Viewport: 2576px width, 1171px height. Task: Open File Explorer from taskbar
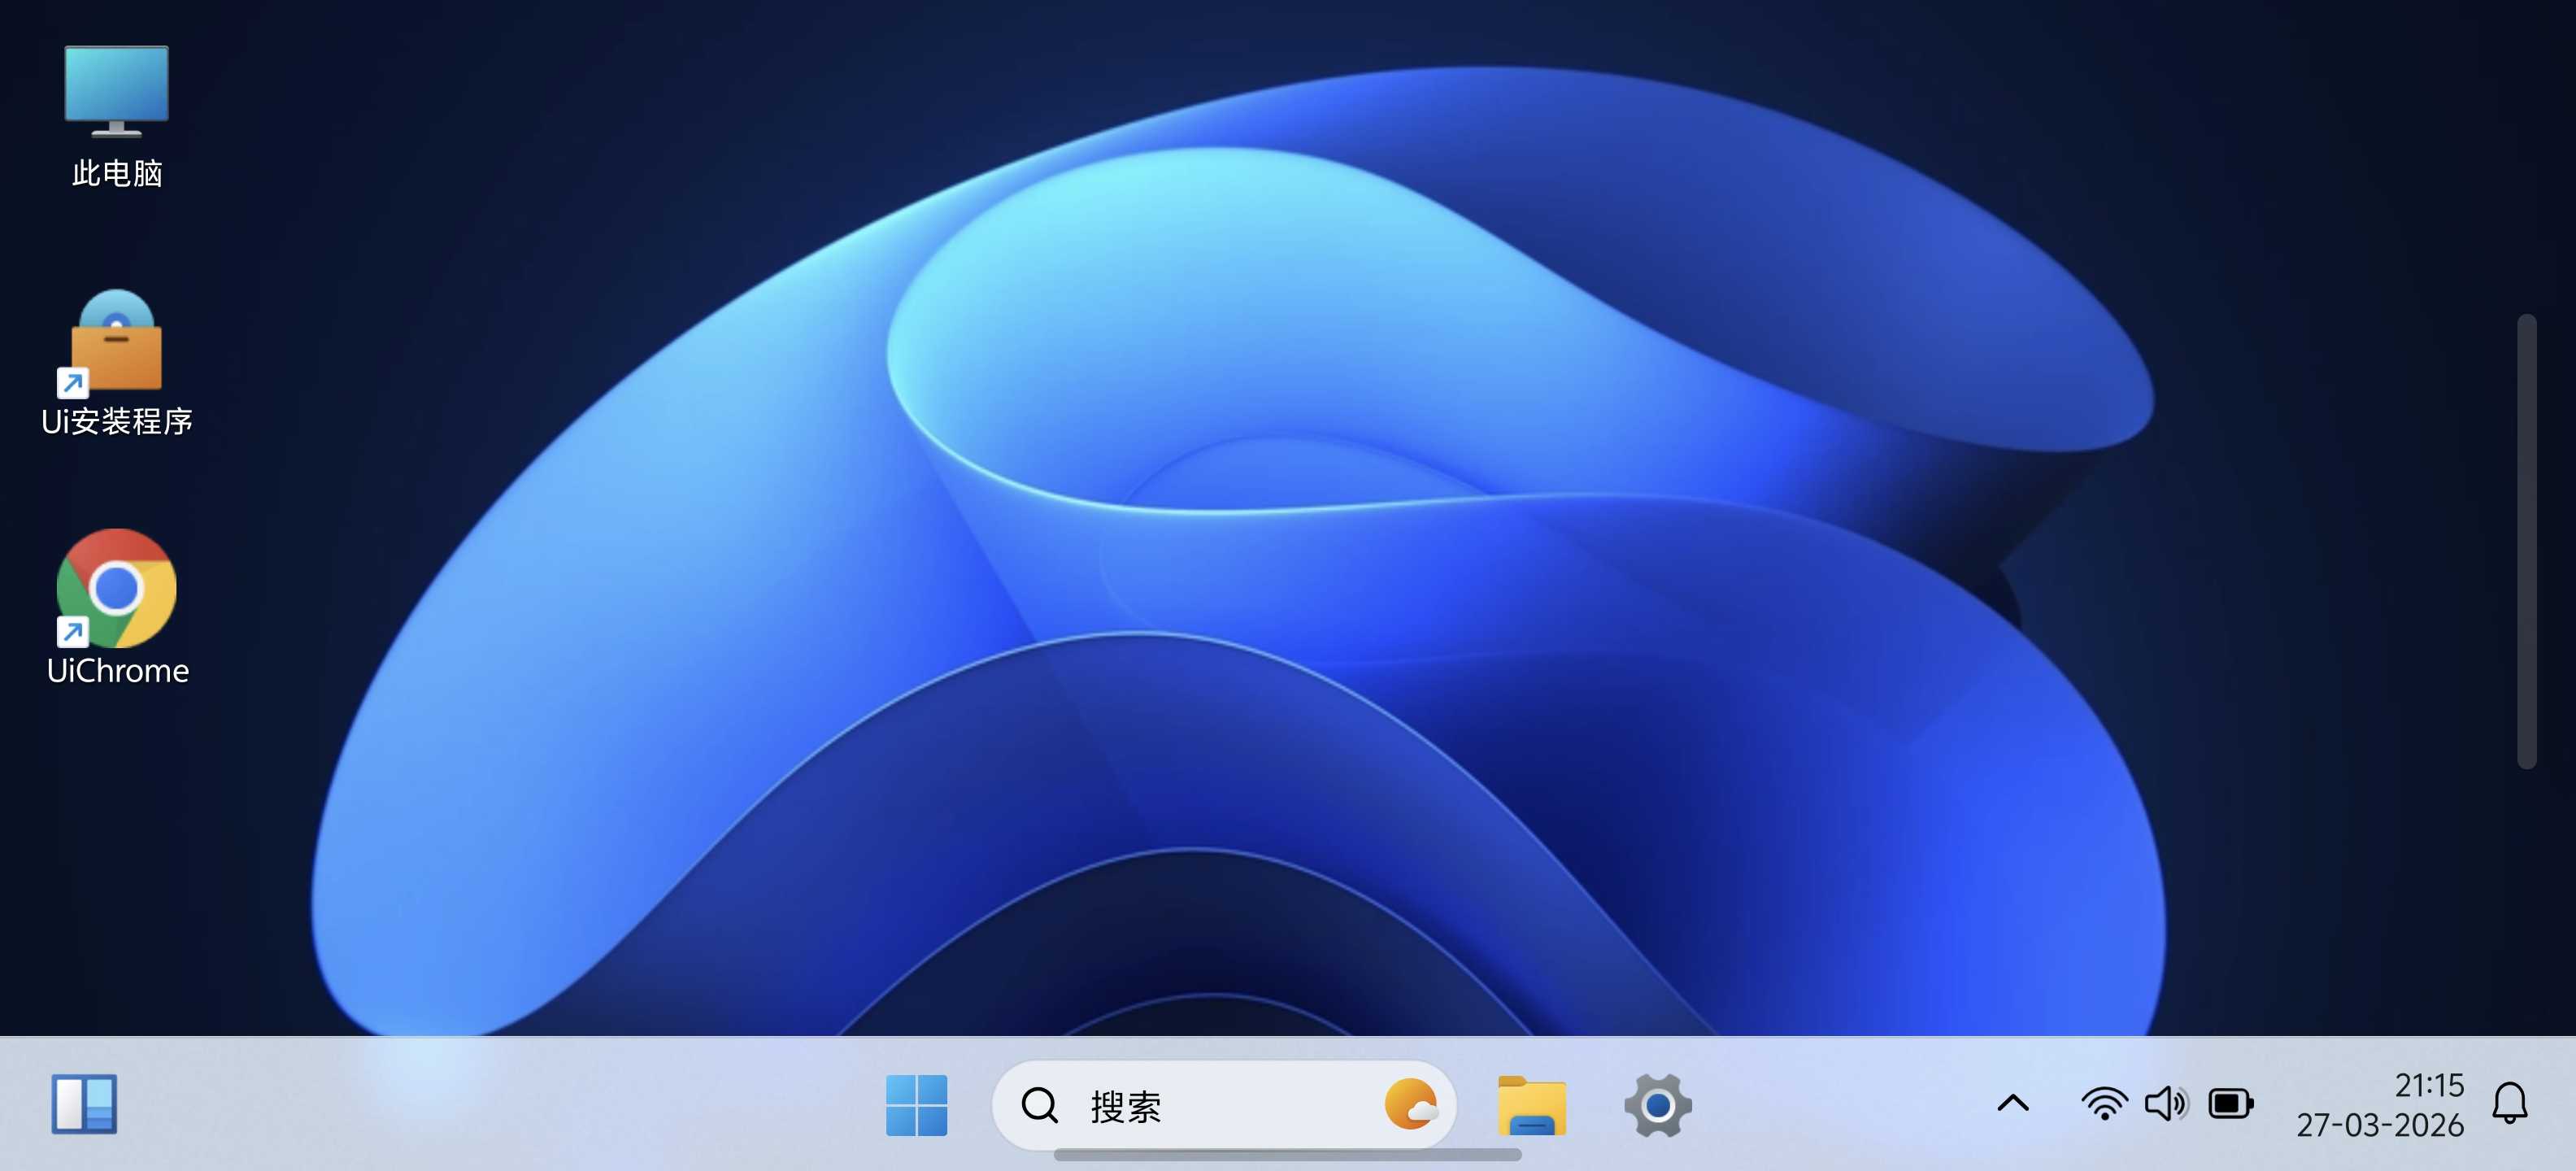click(x=1531, y=1105)
